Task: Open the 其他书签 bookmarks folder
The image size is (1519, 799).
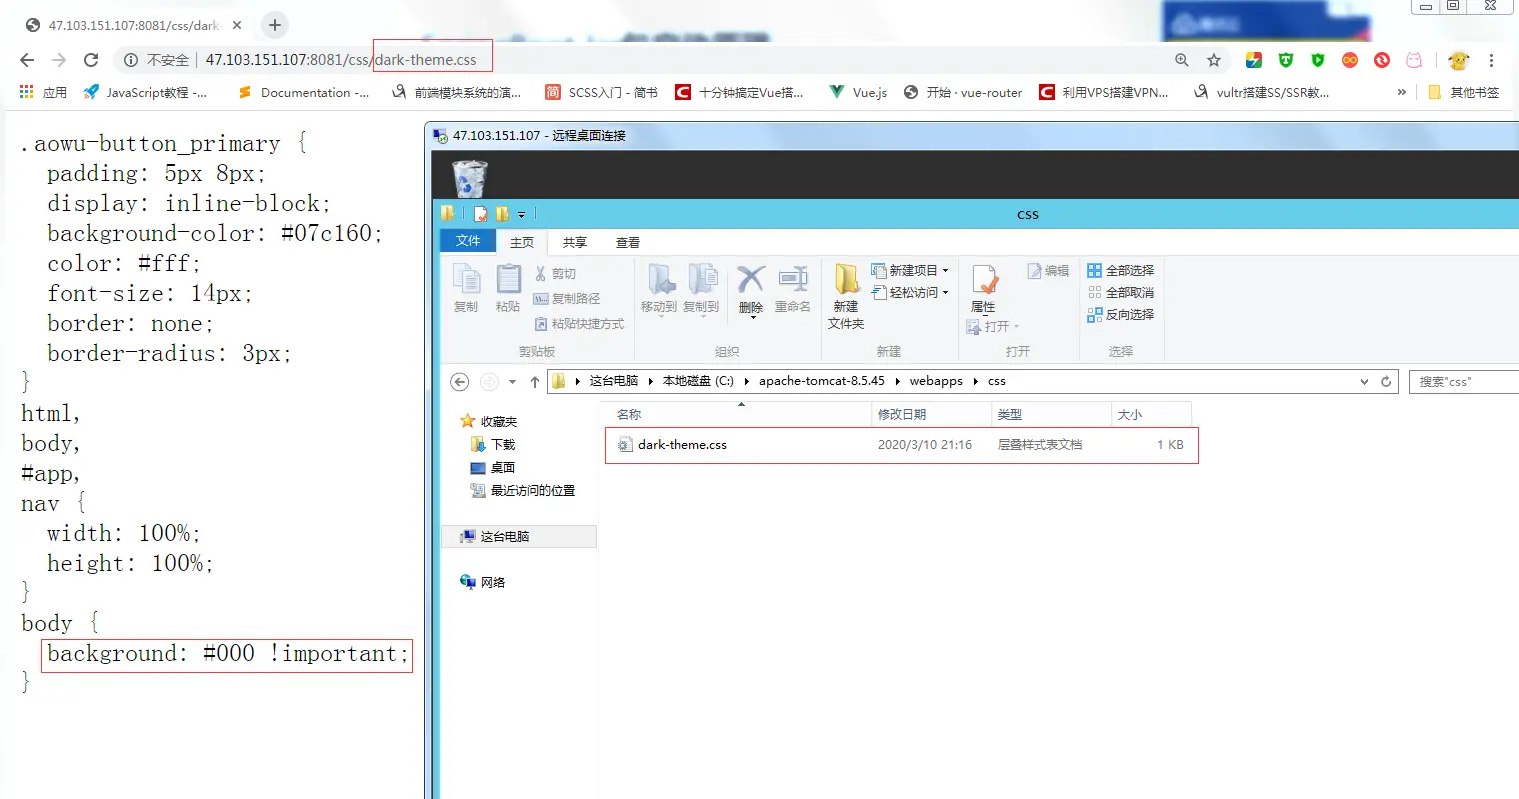Action: pos(1464,92)
